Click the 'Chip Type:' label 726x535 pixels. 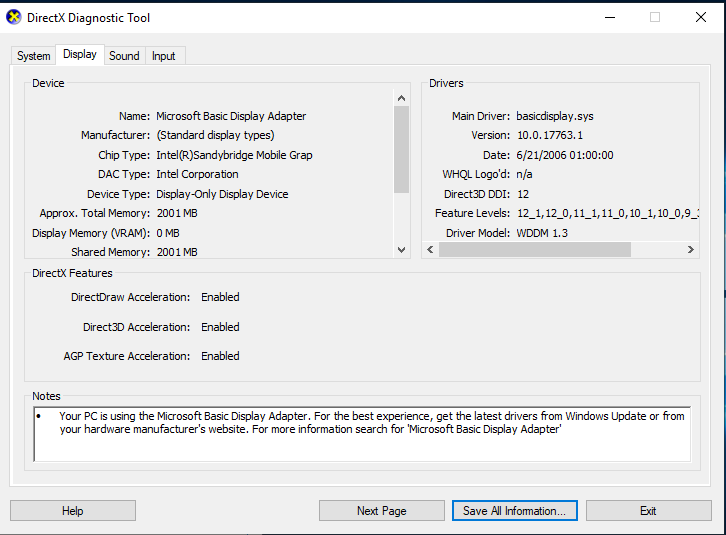point(124,155)
